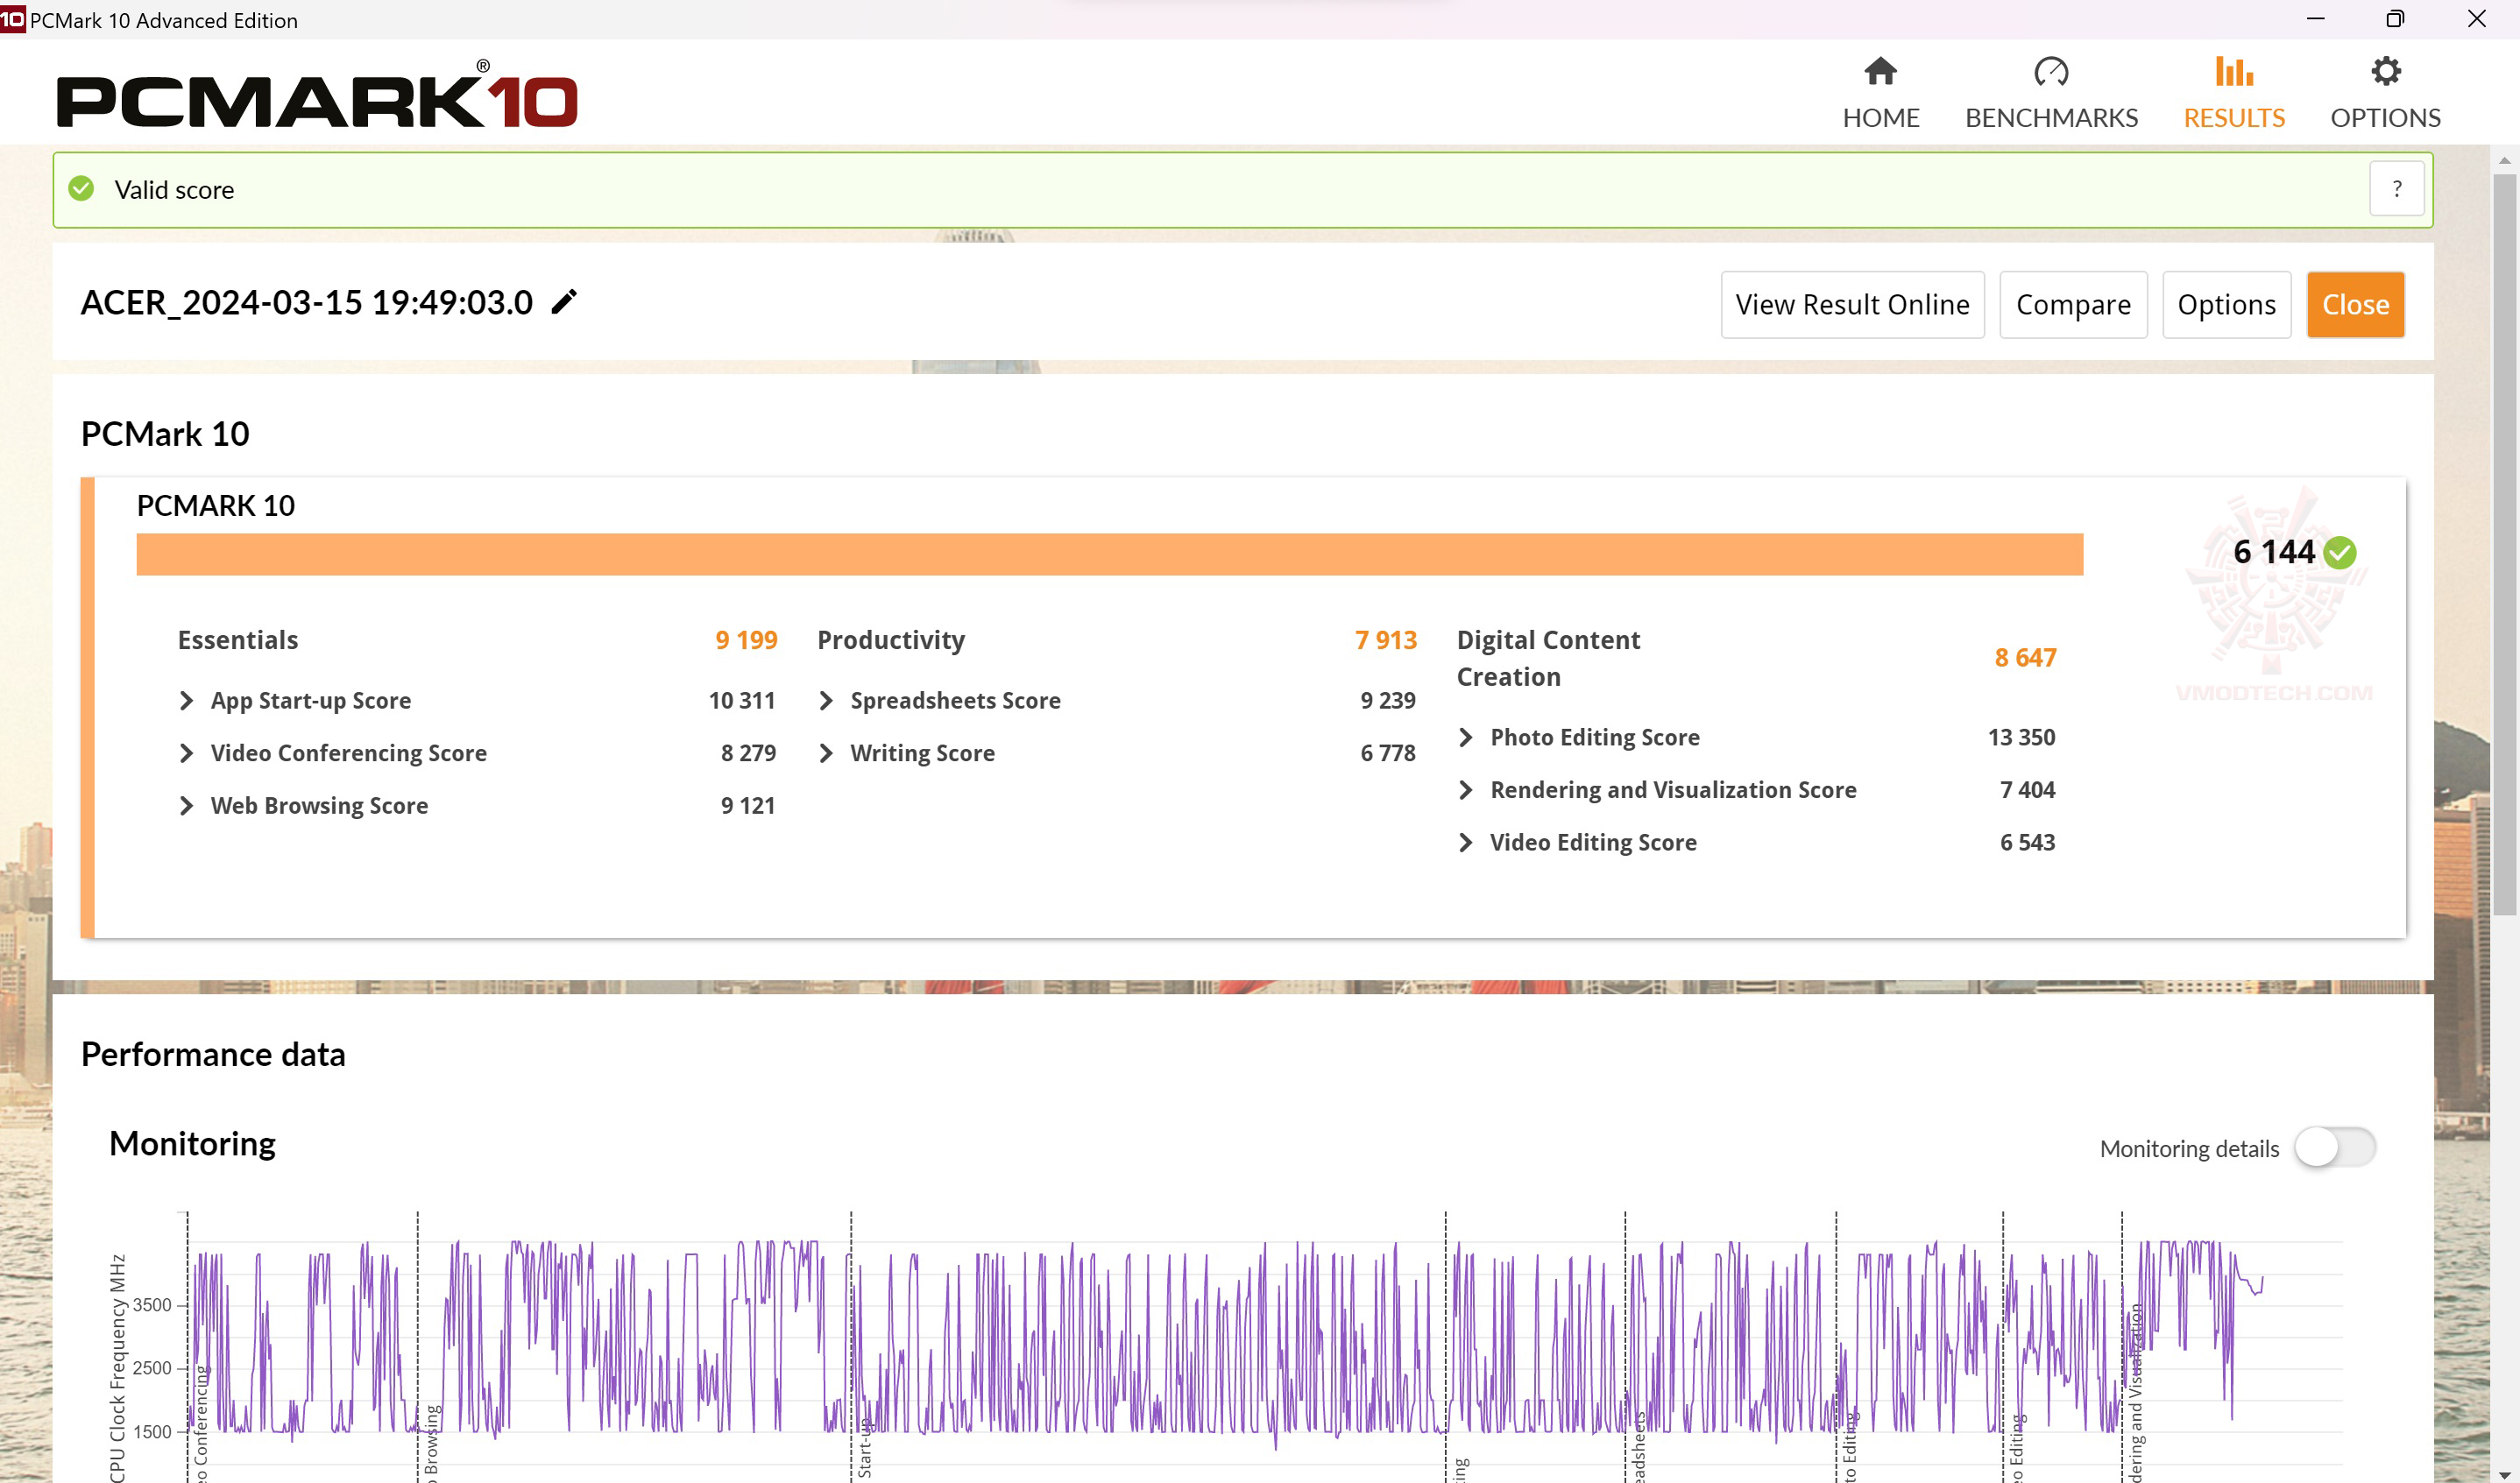Click the Home house icon

pos(1880,72)
